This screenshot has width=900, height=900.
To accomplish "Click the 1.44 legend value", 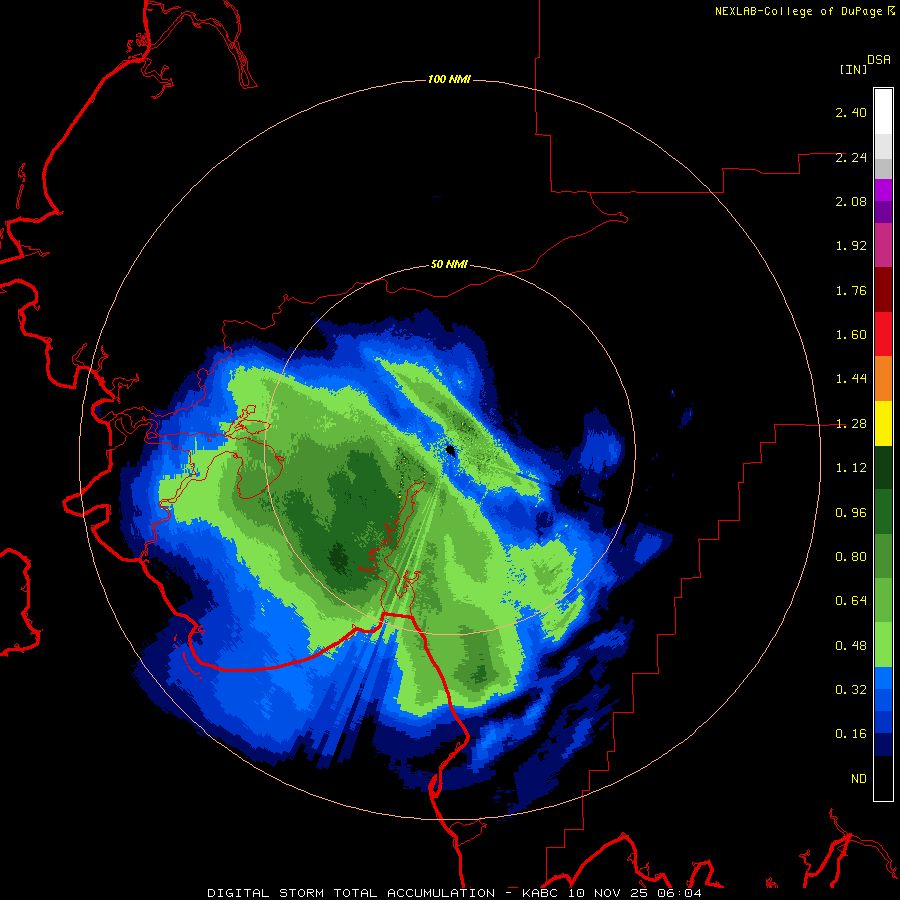I will pos(851,379).
